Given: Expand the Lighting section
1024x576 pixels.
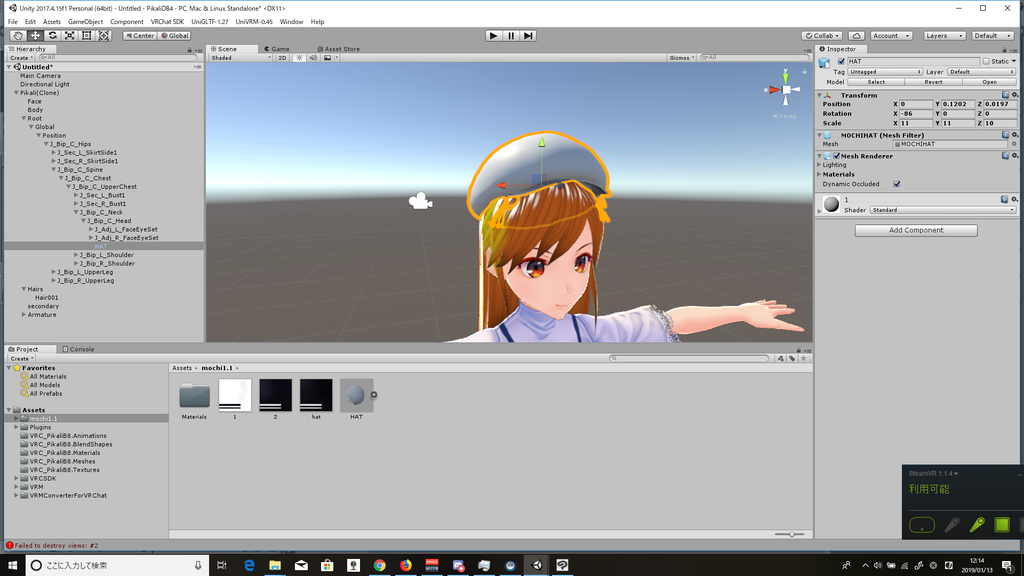Looking at the screenshot, I should (820, 165).
